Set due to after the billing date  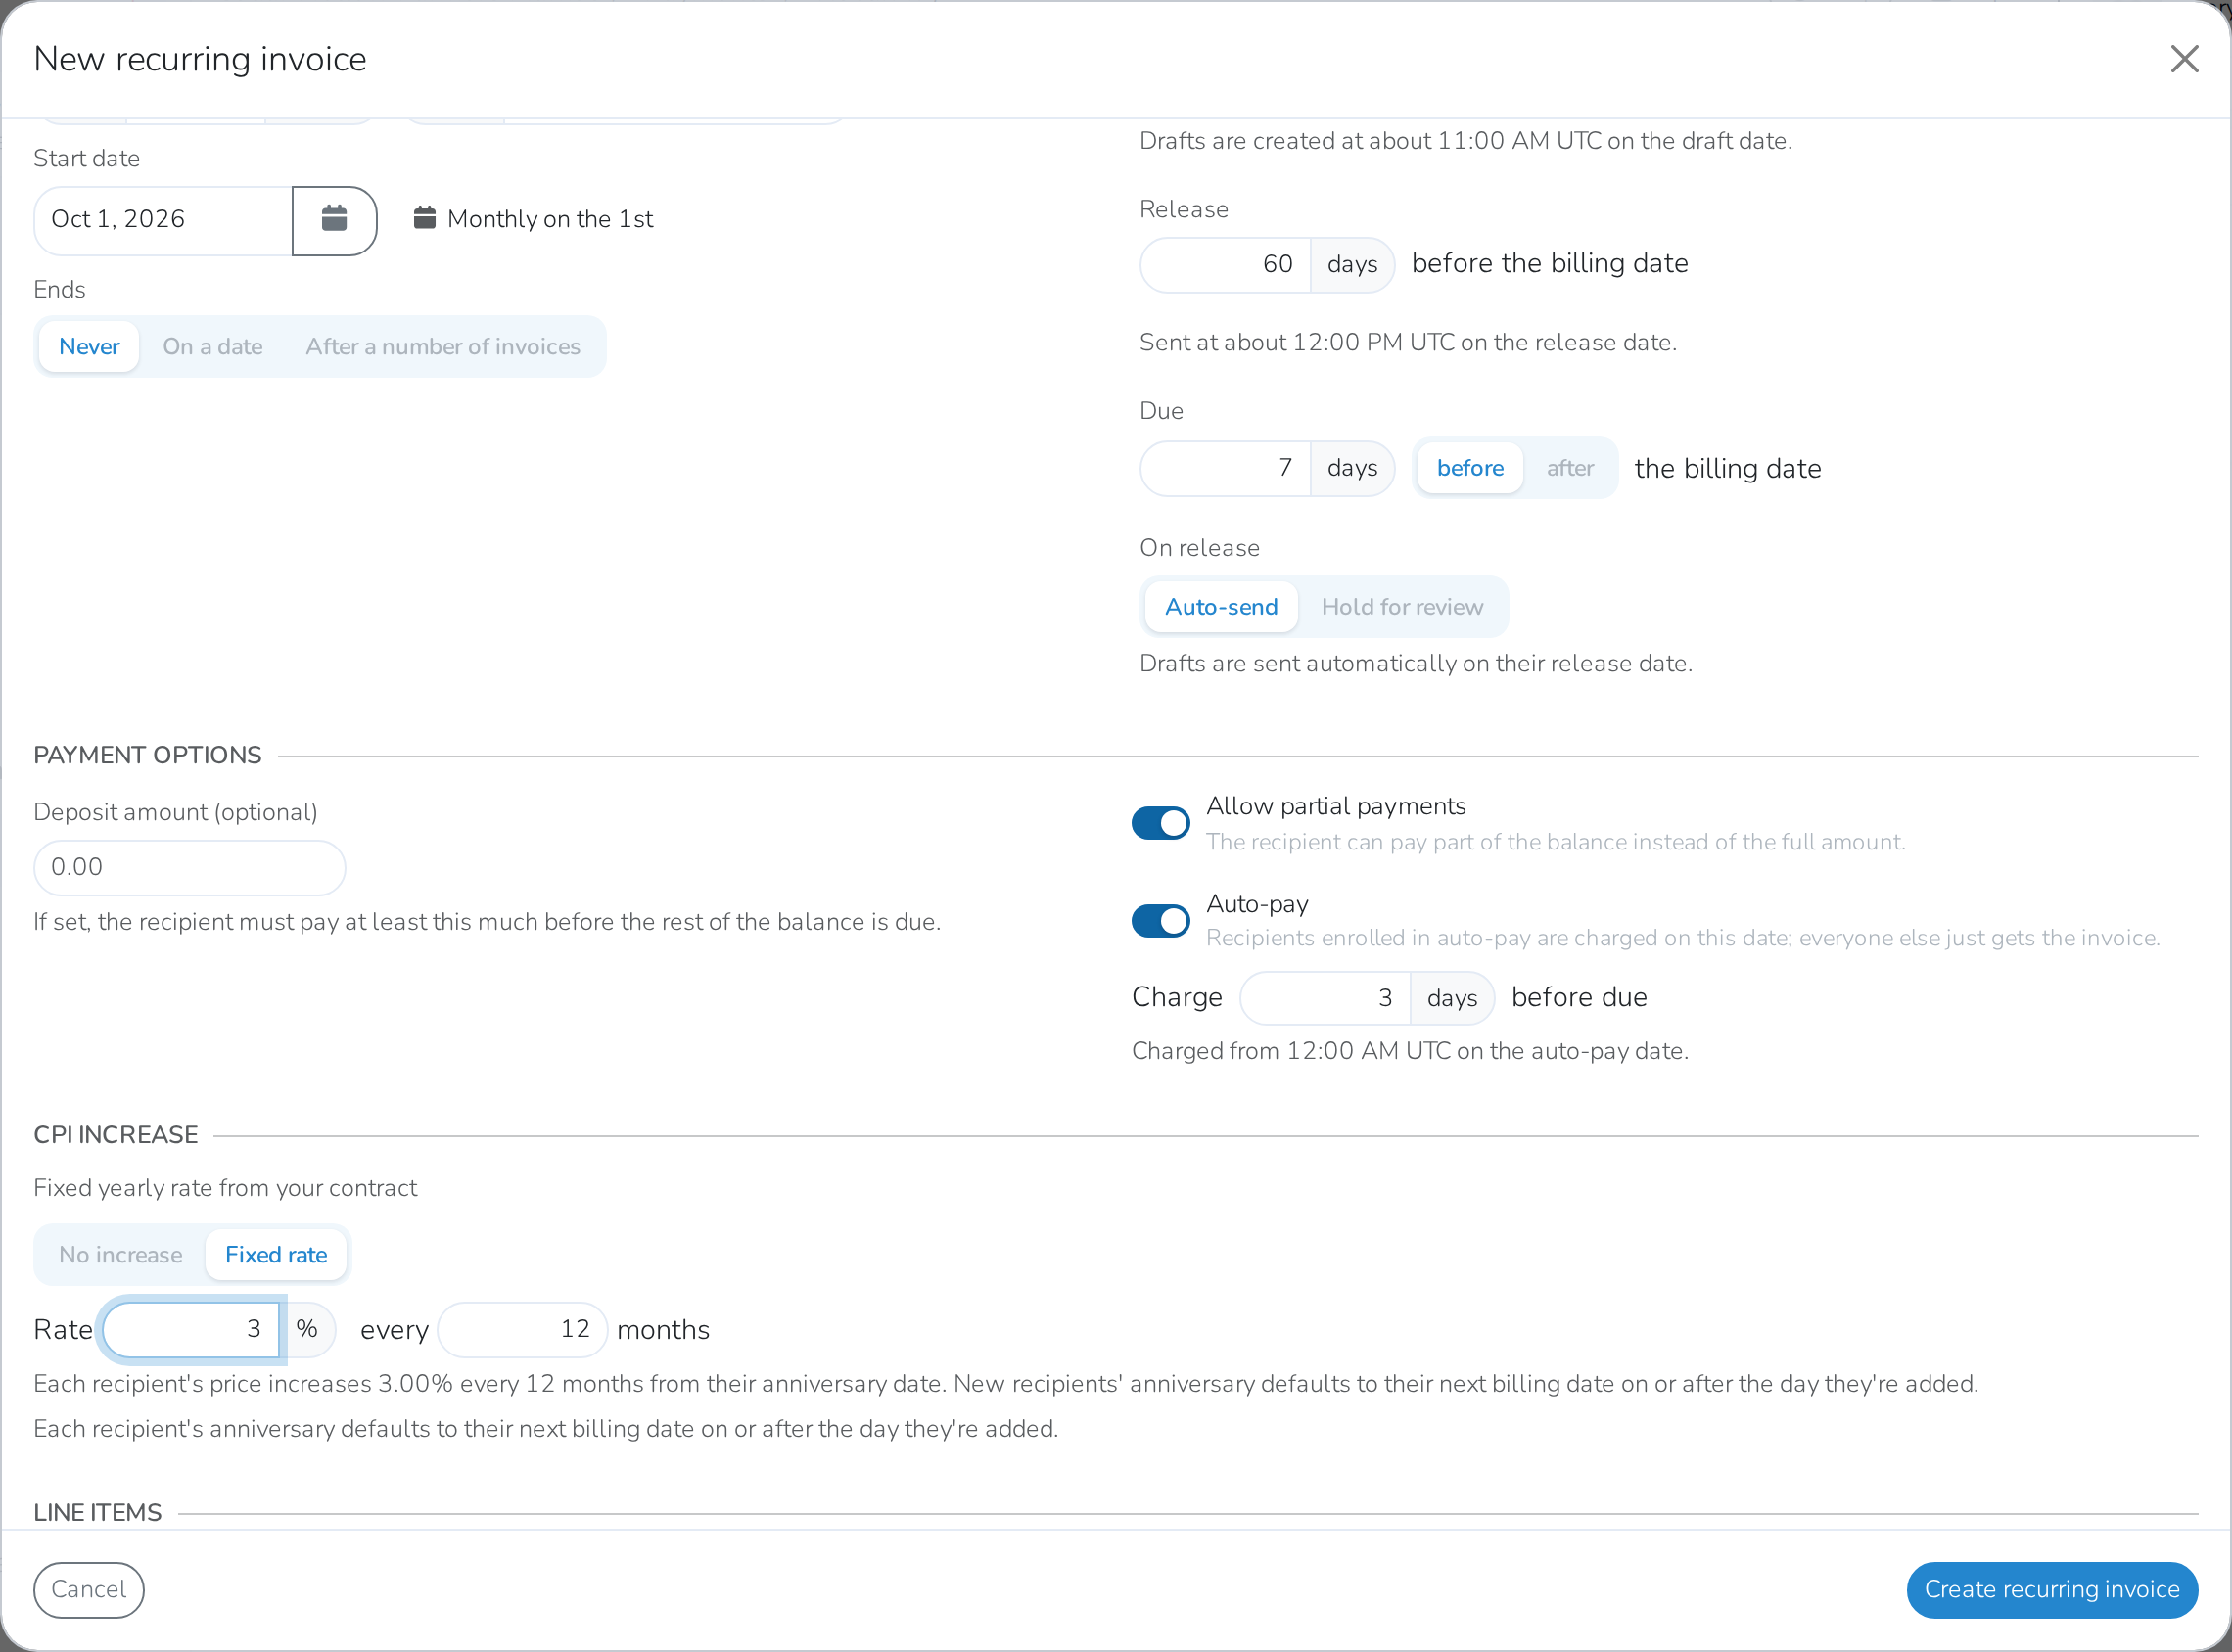[1570, 468]
